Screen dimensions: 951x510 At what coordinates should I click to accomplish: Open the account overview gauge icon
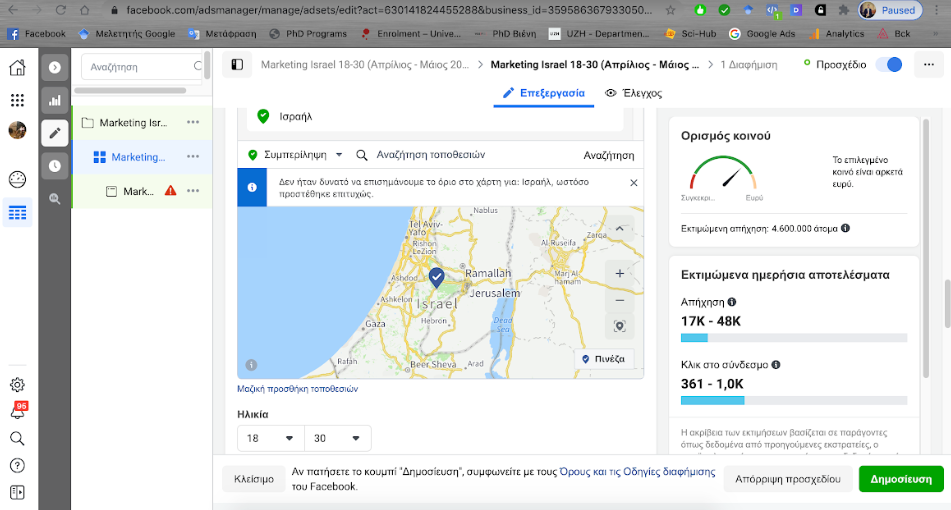click(x=17, y=179)
